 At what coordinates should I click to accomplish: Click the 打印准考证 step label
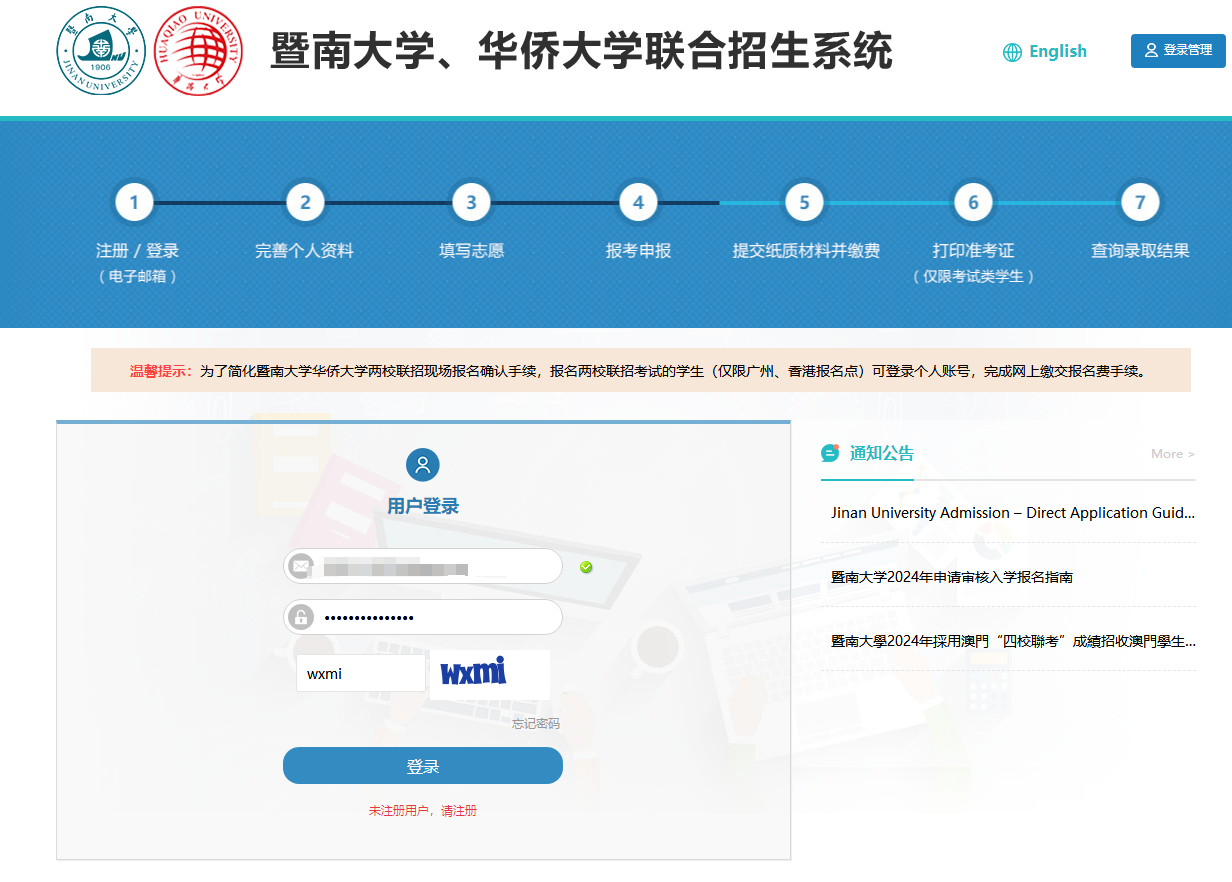click(x=973, y=251)
